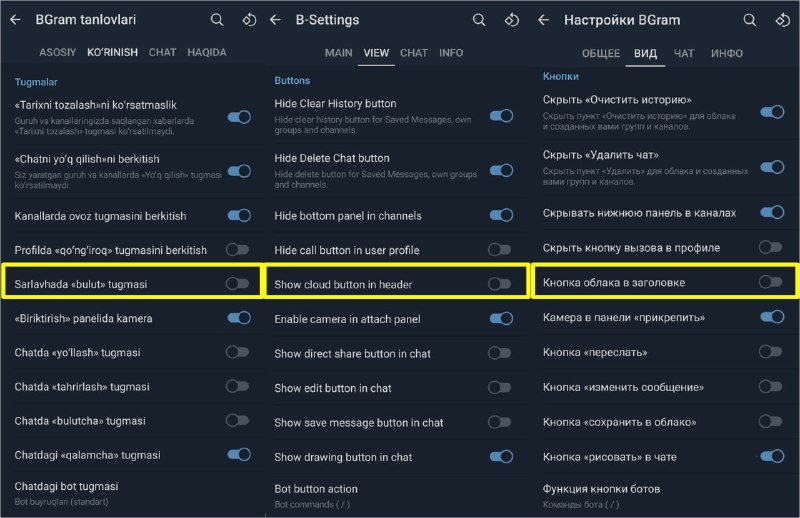
Task: Go back from B-Settings screen
Action: tap(276, 20)
